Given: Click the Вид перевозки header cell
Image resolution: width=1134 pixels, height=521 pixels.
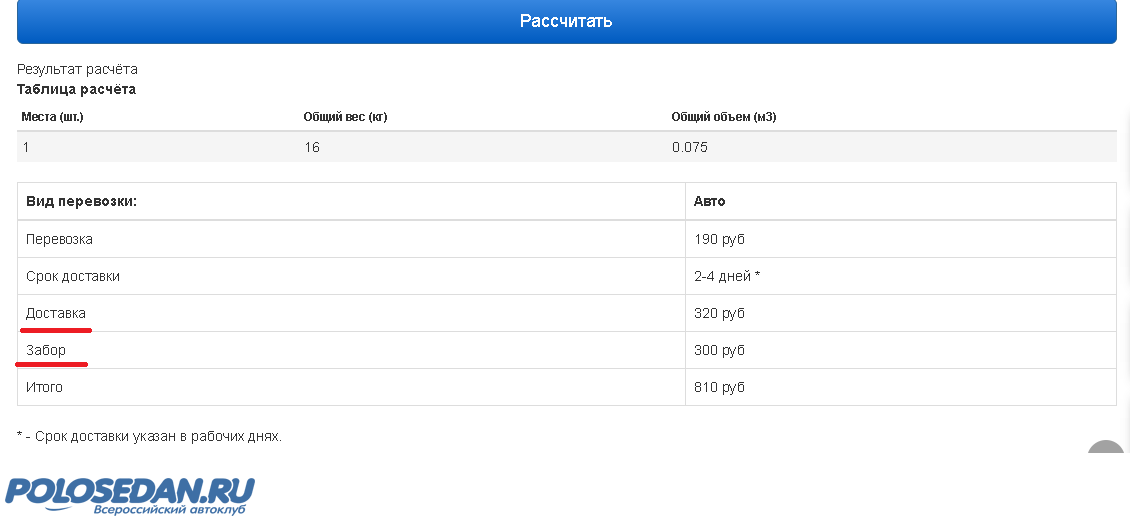Looking at the screenshot, I should coord(81,201).
